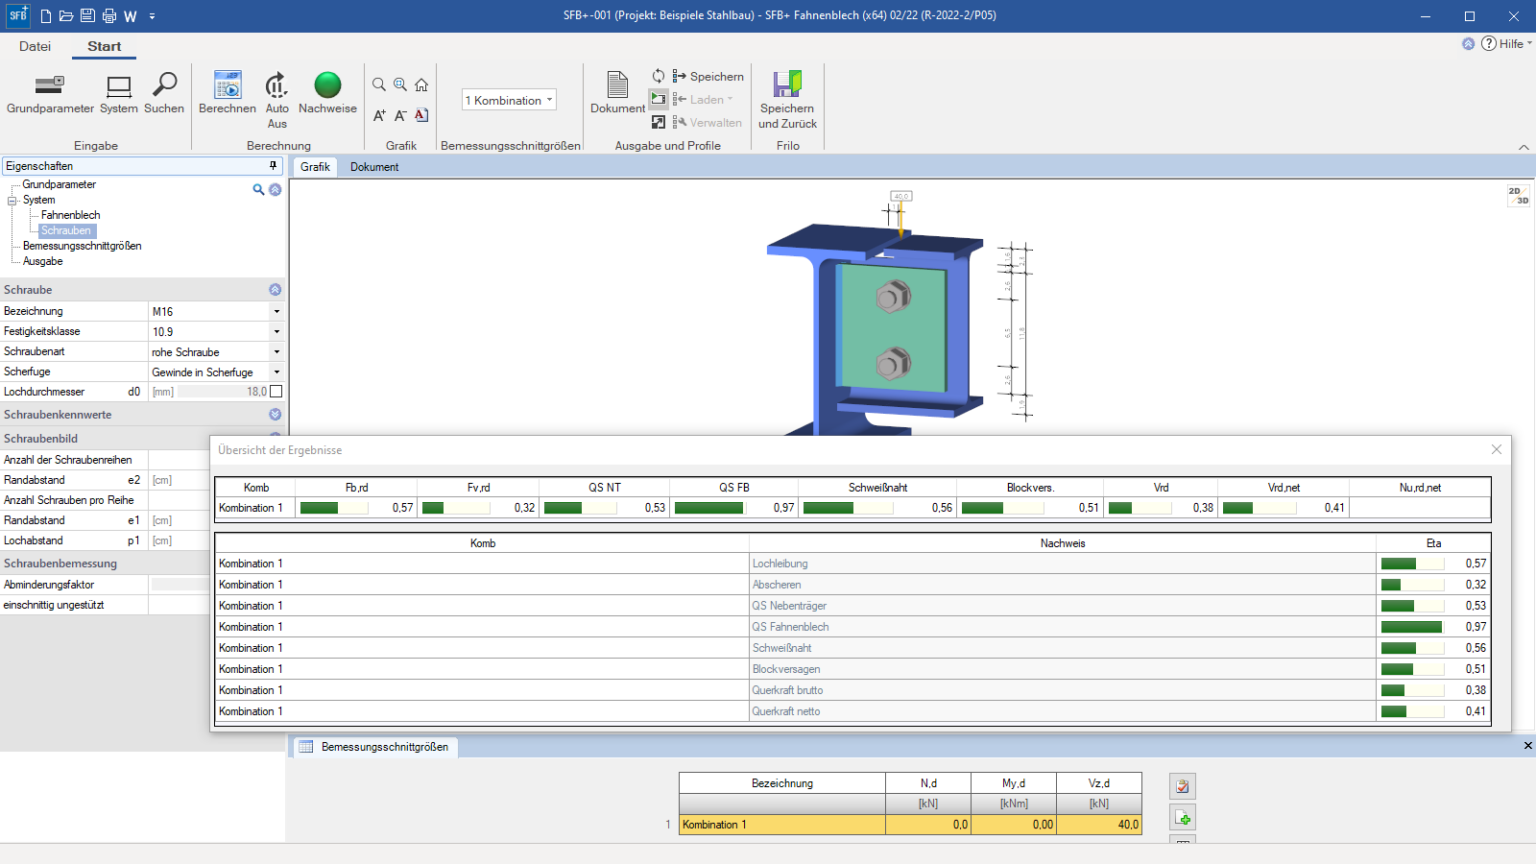The width and height of the screenshot is (1536, 864).
Task: Click the QS Fahnenblech utilization bar
Action: coord(1411,627)
